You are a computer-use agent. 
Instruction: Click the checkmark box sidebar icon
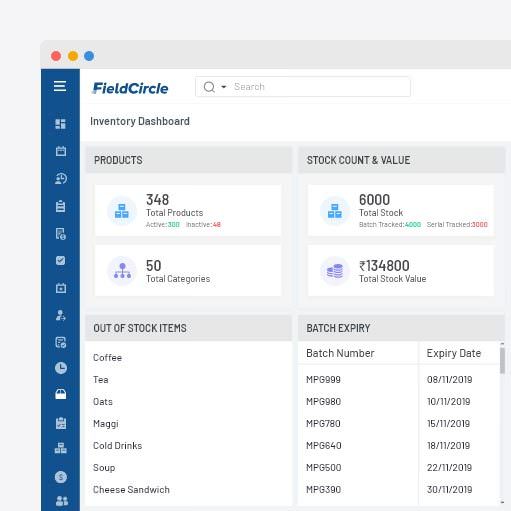coord(60,260)
